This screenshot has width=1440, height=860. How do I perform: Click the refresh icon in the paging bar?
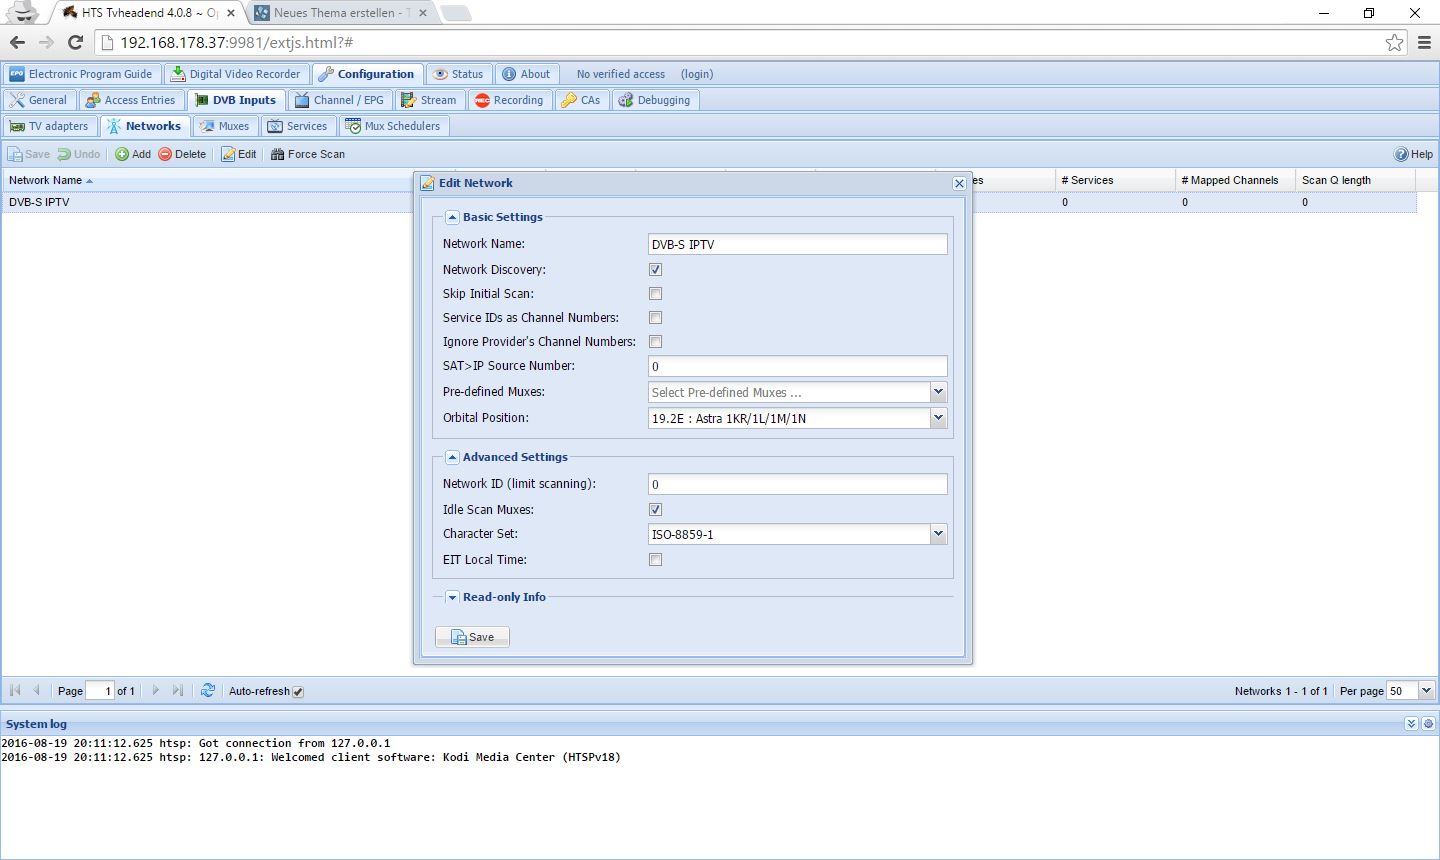208,690
